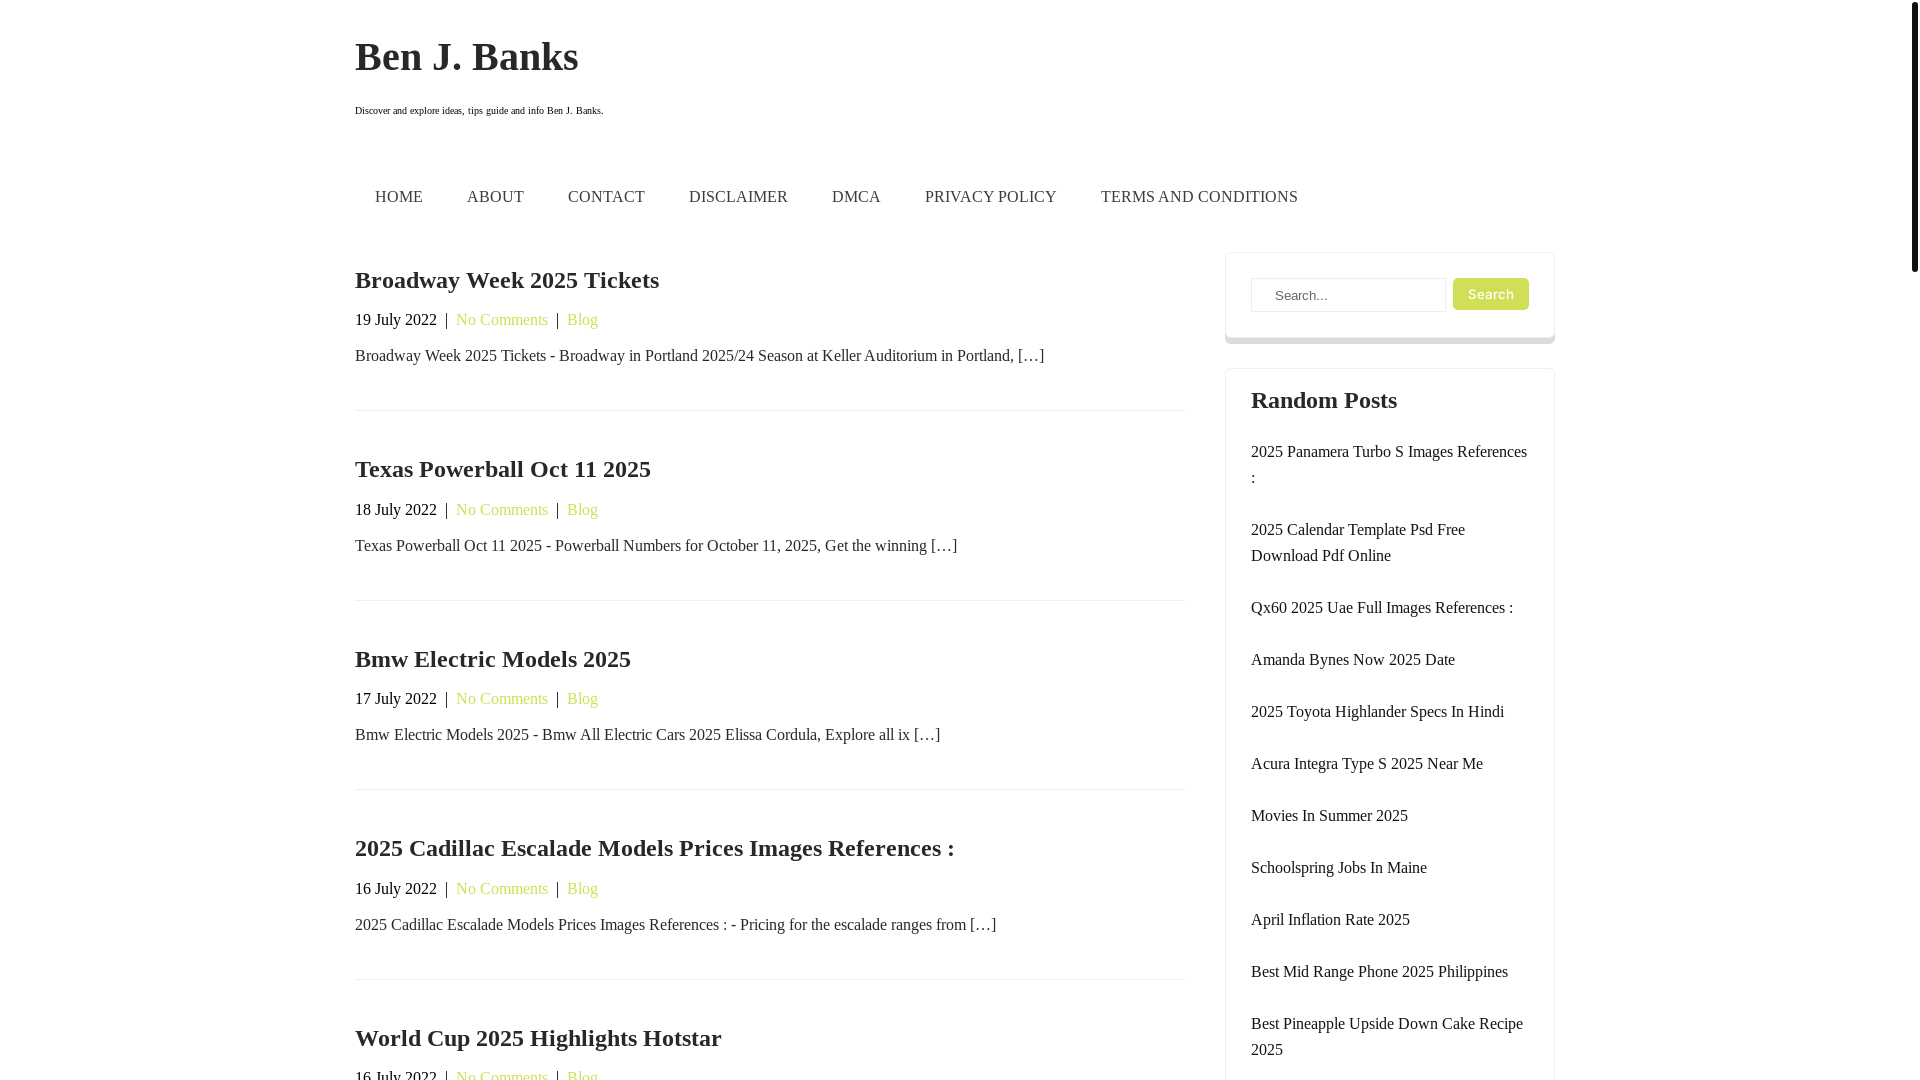The width and height of the screenshot is (1920, 1080).
Task: Open the ABOUT page
Action: pos(495,197)
